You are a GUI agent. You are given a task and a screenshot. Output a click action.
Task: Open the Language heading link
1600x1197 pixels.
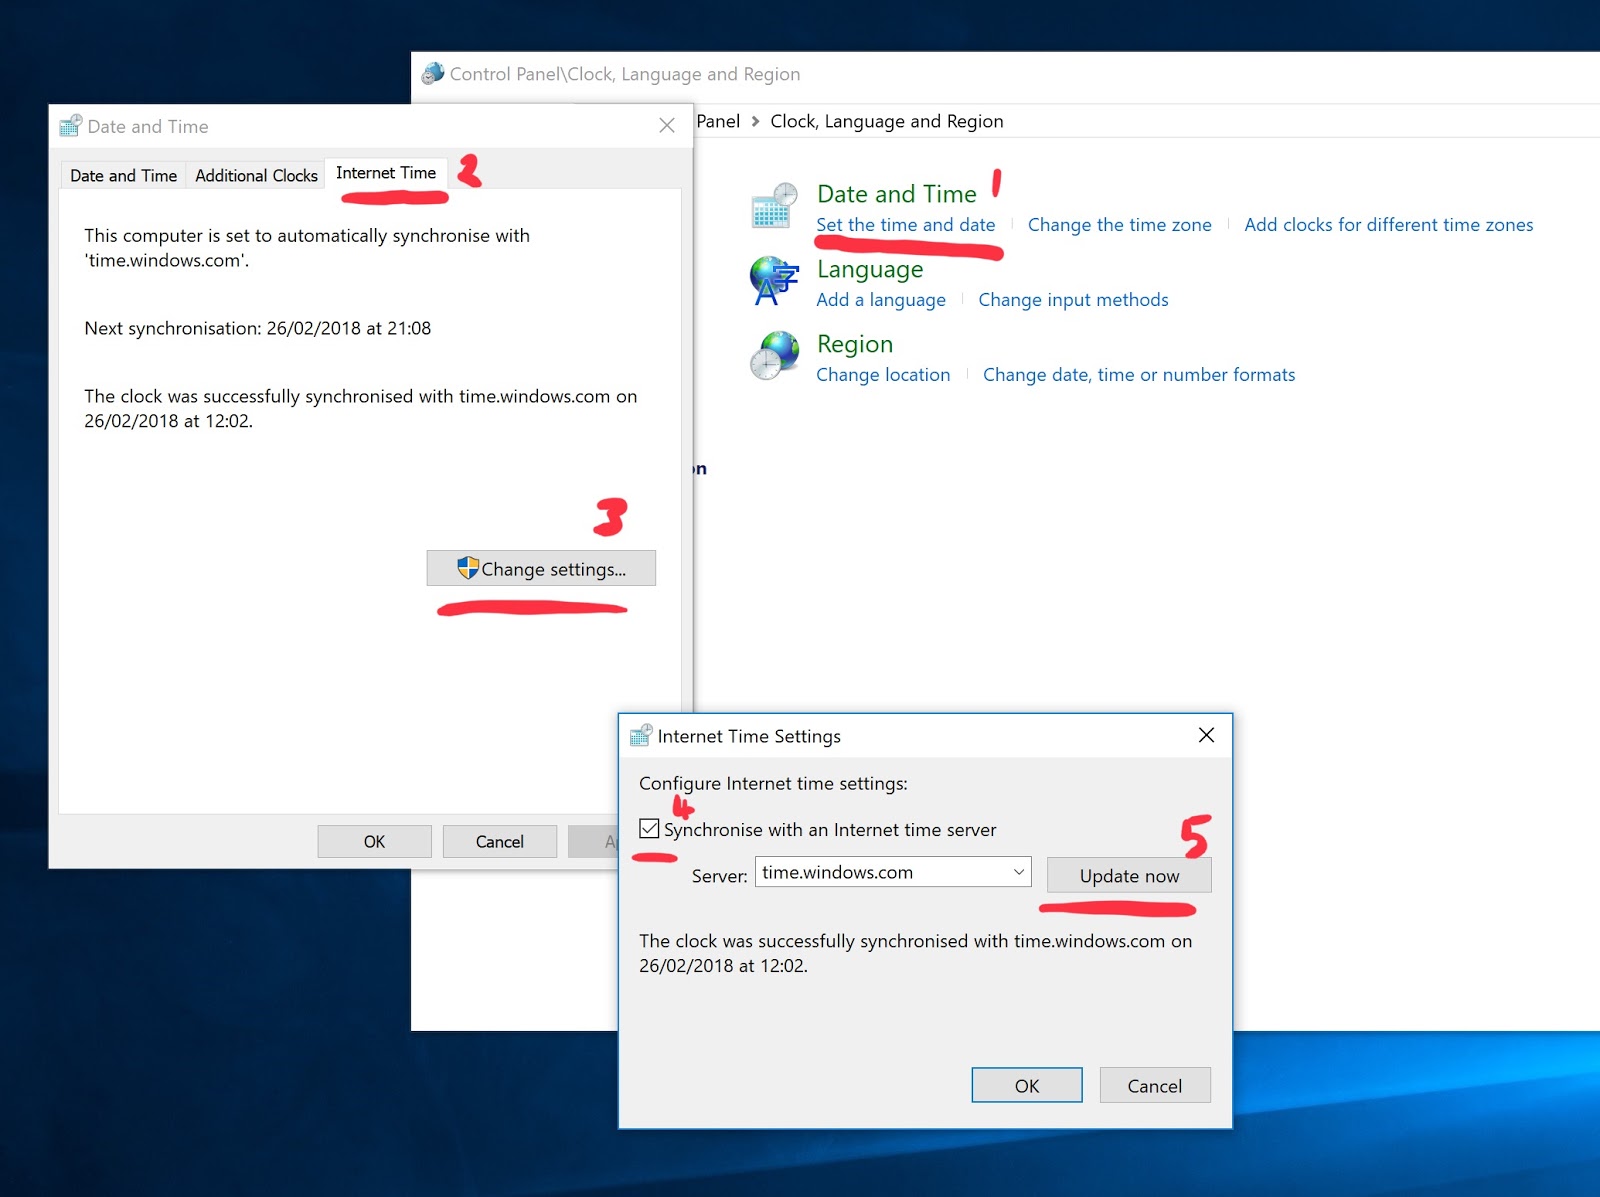coord(870,269)
